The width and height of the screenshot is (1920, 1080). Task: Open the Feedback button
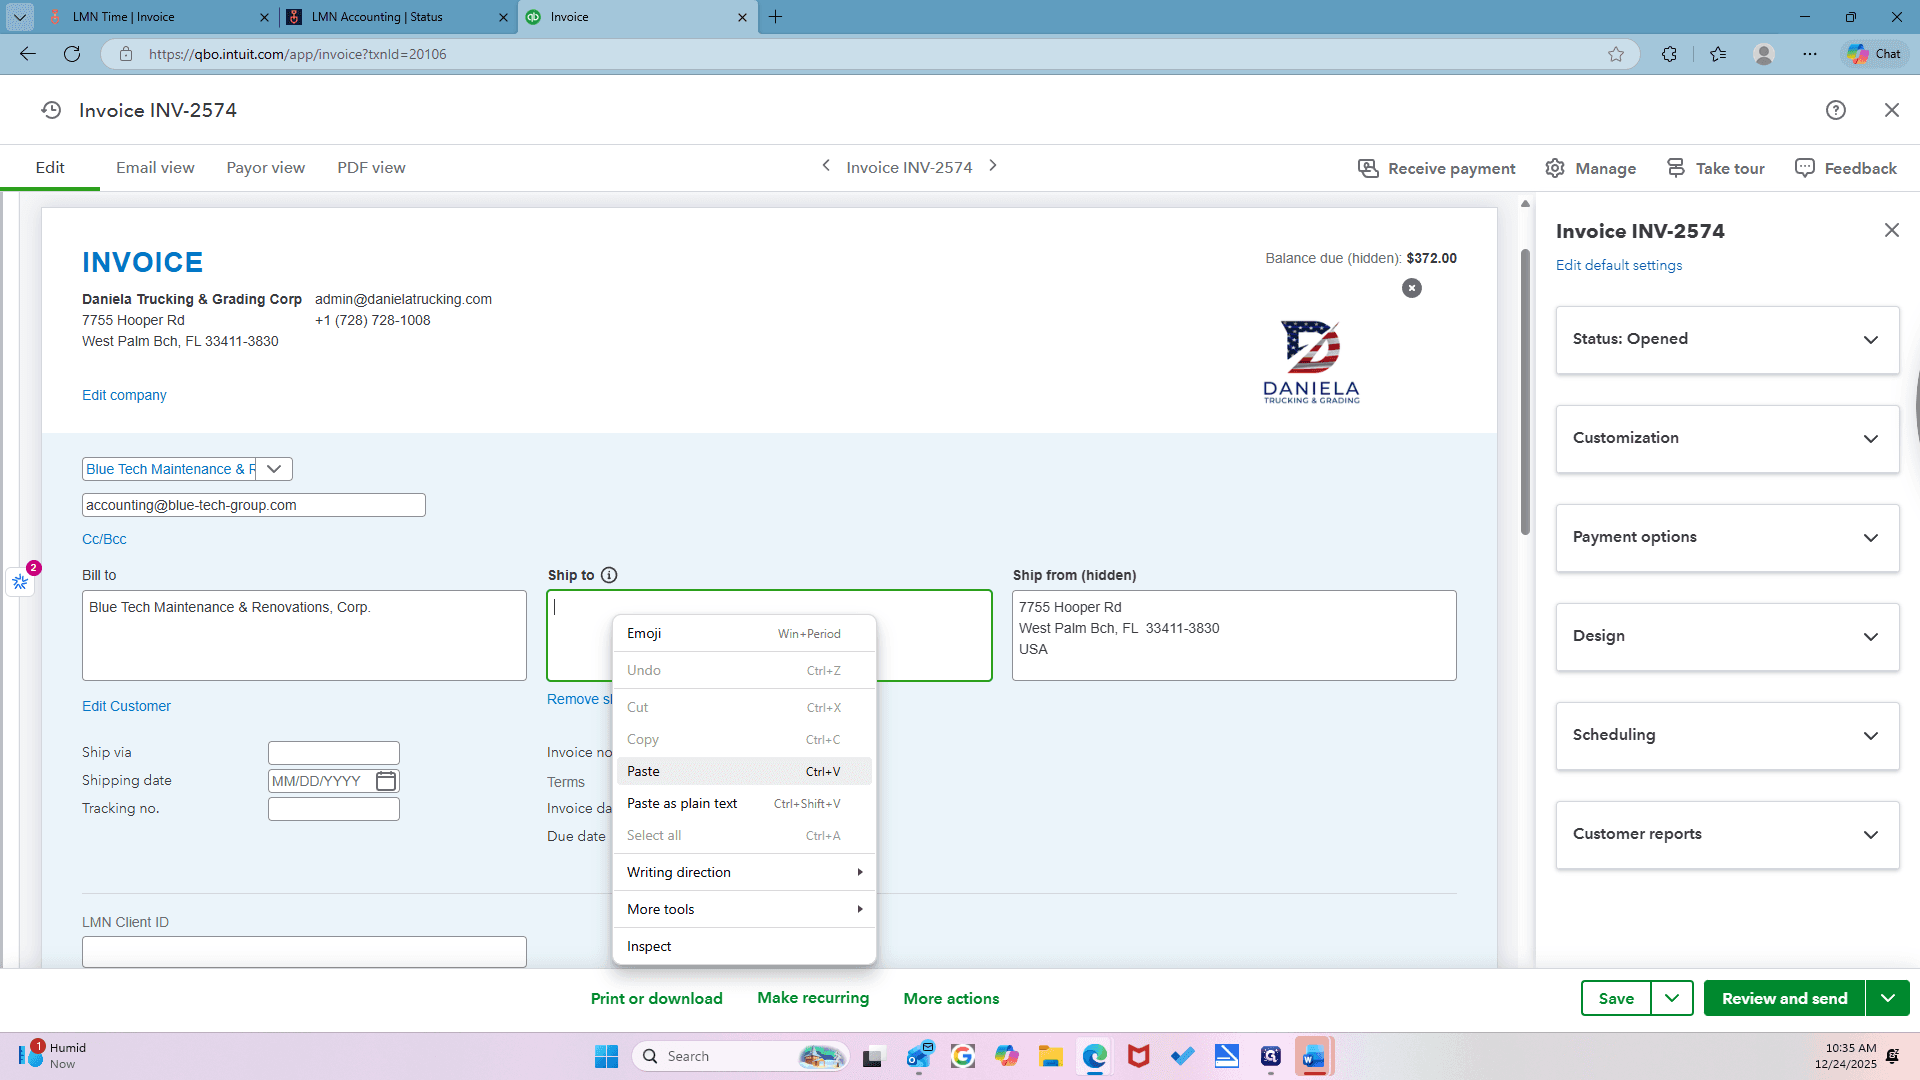1846,168
